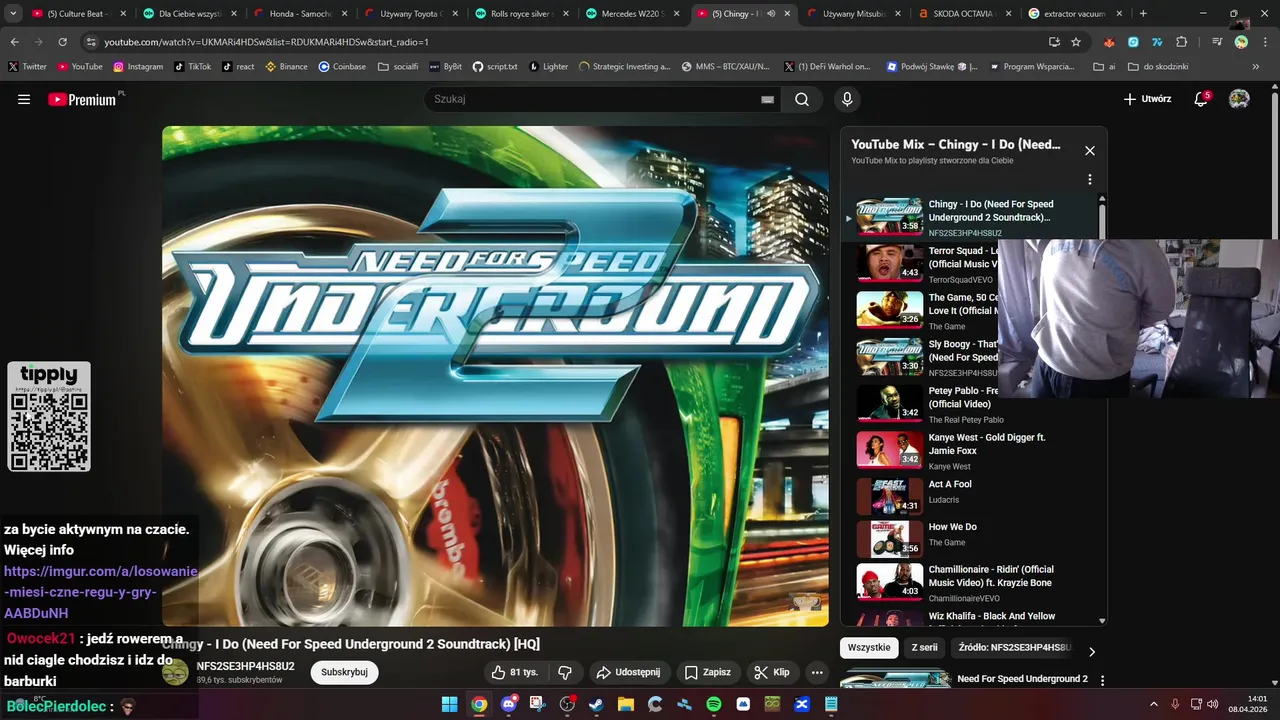Bookmark this page with the star icon
The image size is (1280, 720).
tap(1076, 42)
